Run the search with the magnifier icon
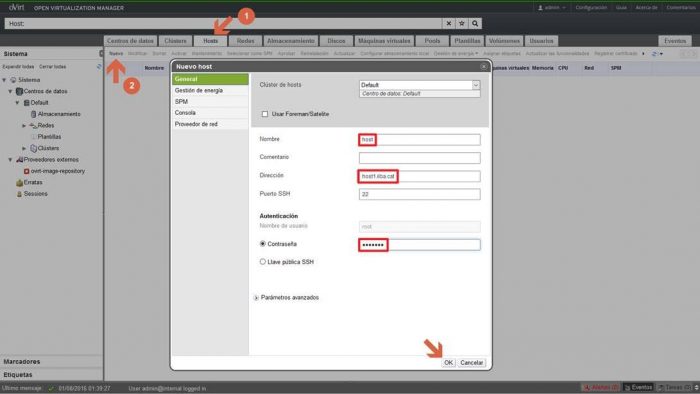This screenshot has height=394, width=700. click(x=475, y=24)
